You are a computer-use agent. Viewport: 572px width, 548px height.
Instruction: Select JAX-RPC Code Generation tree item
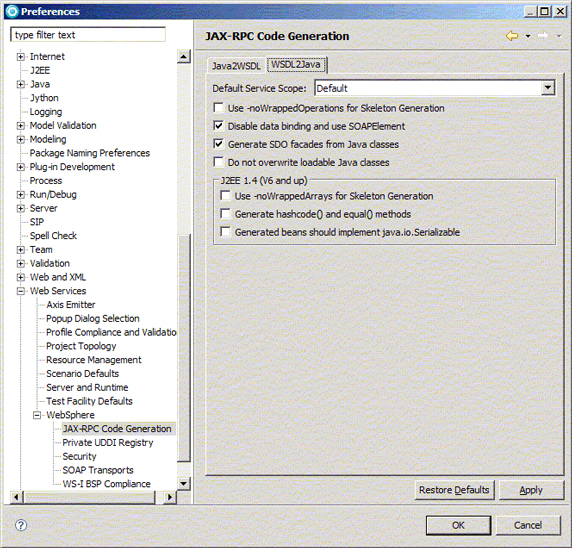tap(117, 429)
